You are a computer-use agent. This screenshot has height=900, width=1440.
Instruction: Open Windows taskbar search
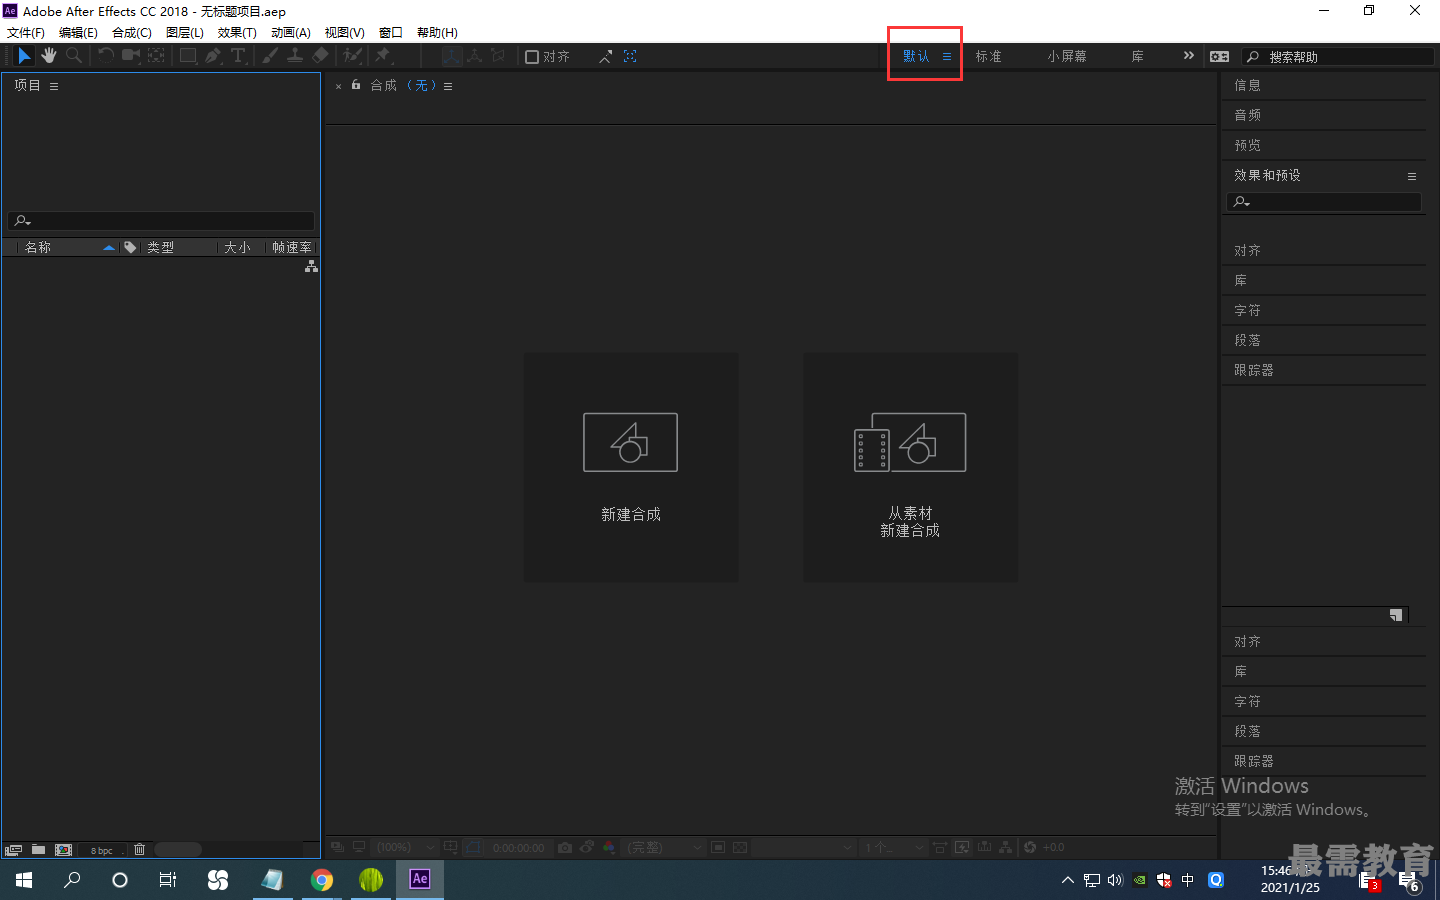[72, 880]
